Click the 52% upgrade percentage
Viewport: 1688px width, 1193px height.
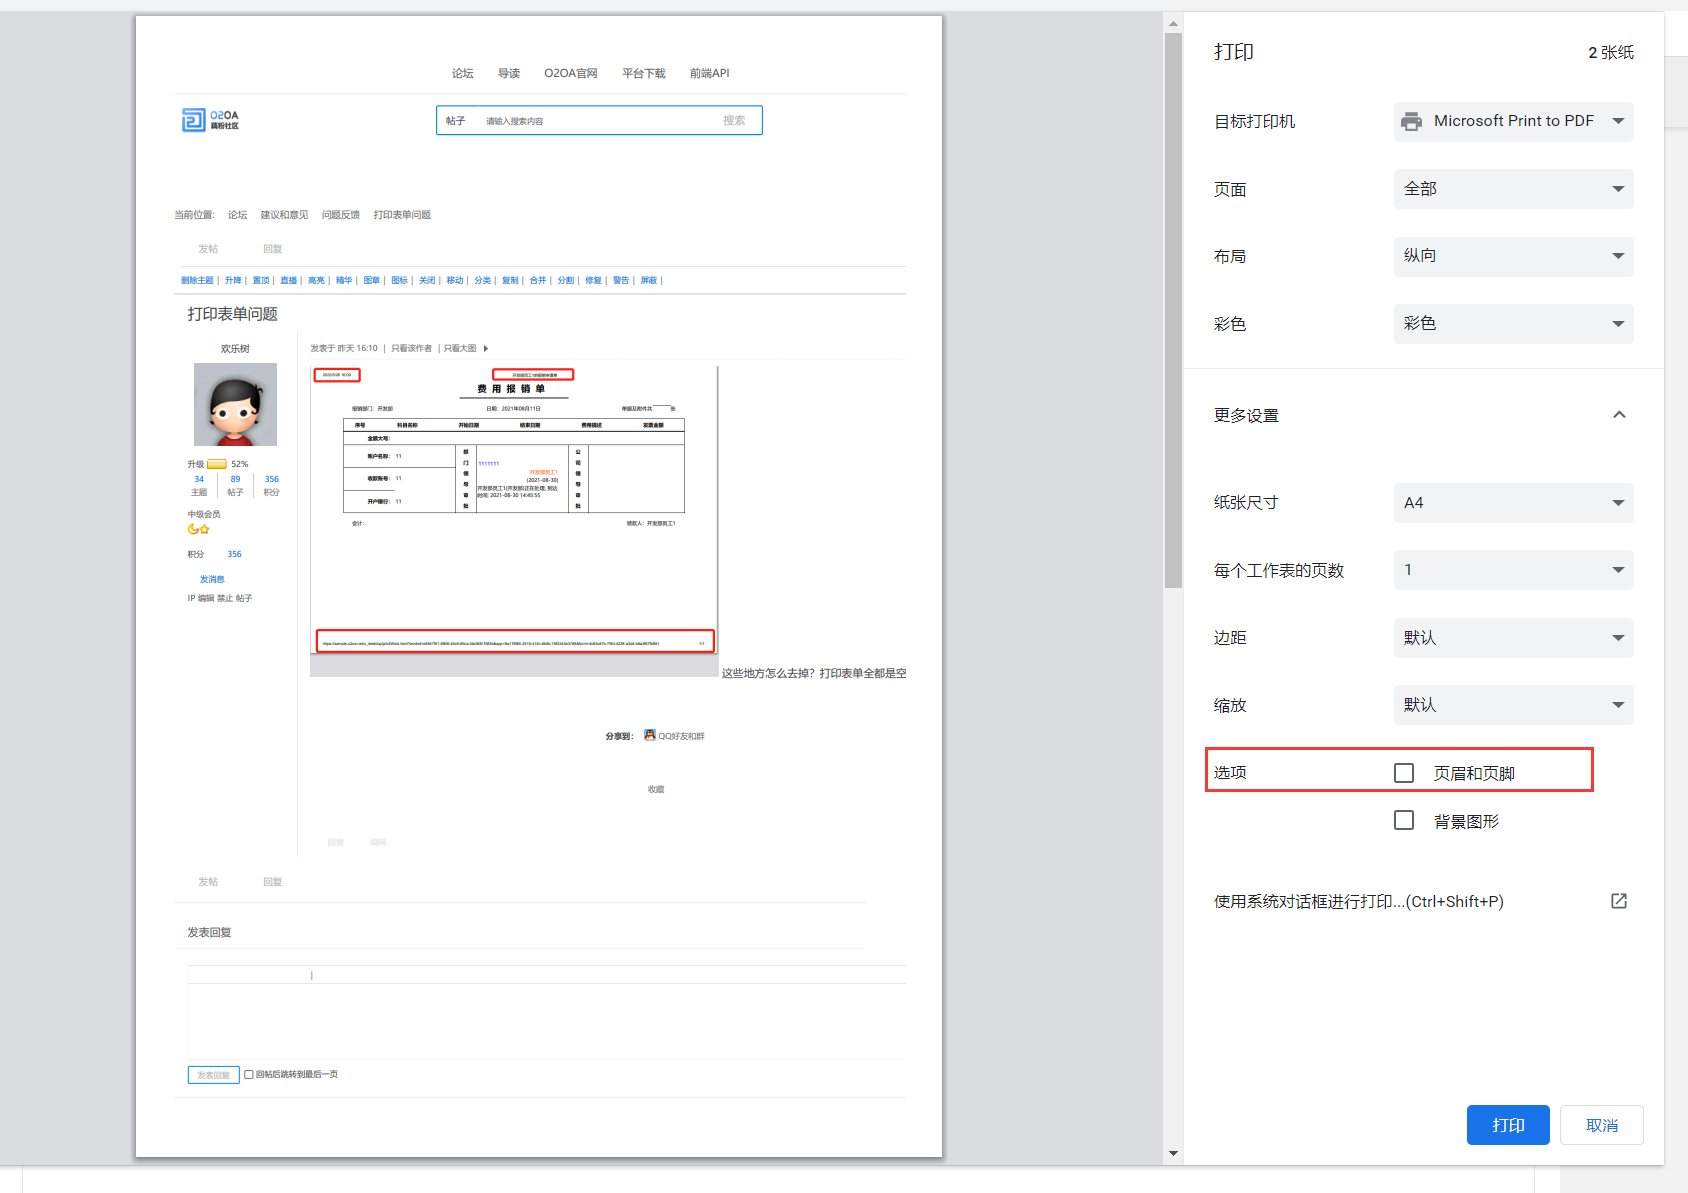pyautogui.click(x=240, y=464)
